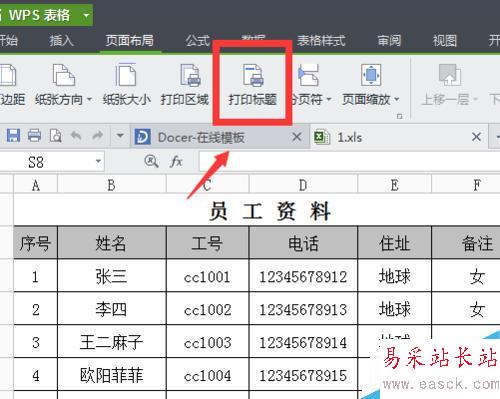Click the cell containing 张三
Image resolution: width=500 pixels, height=399 pixels.
111,276
